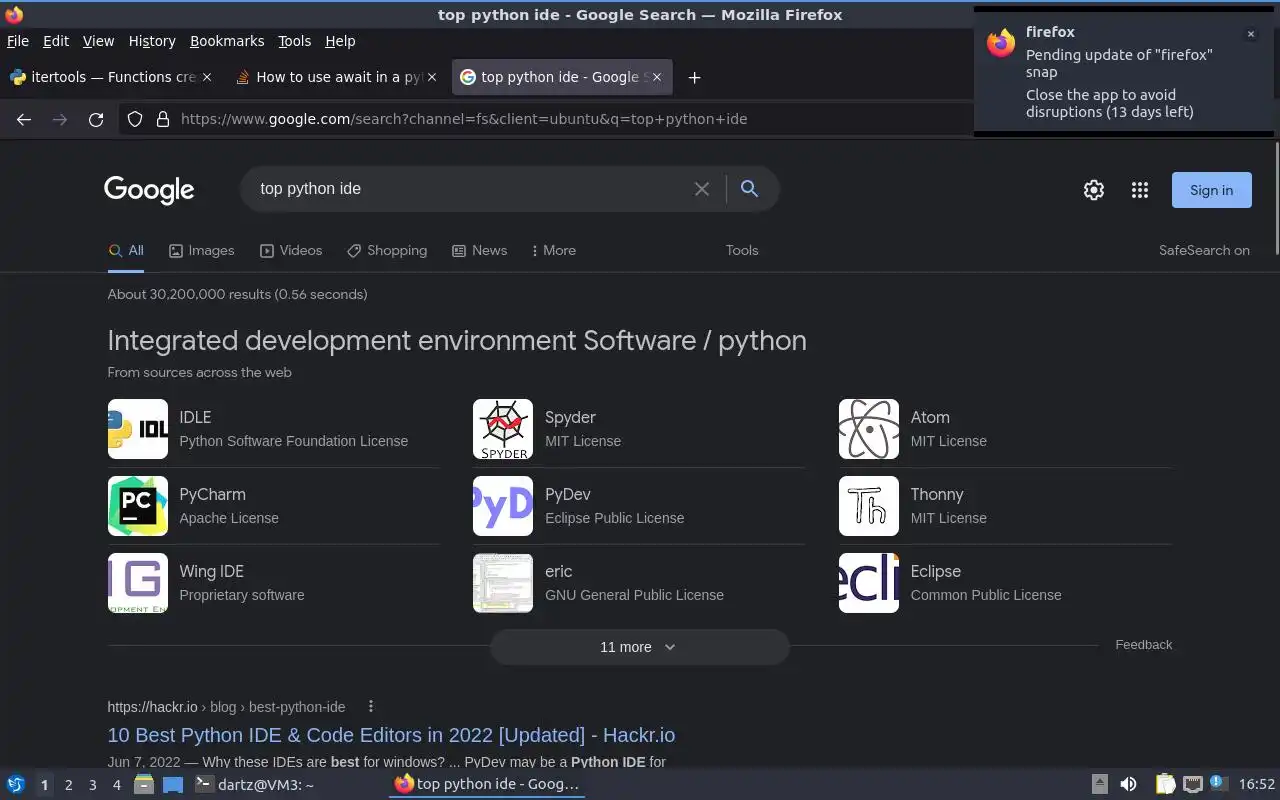This screenshot has width=1280, height=800.
Task: Switch to Shopping search results
Action: (387, 250)
